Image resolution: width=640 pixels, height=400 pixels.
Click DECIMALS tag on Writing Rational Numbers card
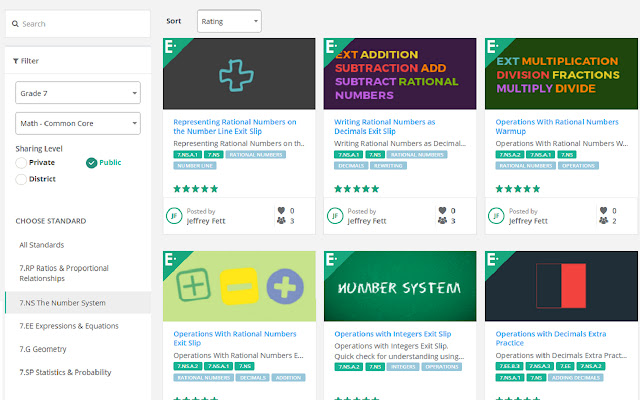pos(351,166)
